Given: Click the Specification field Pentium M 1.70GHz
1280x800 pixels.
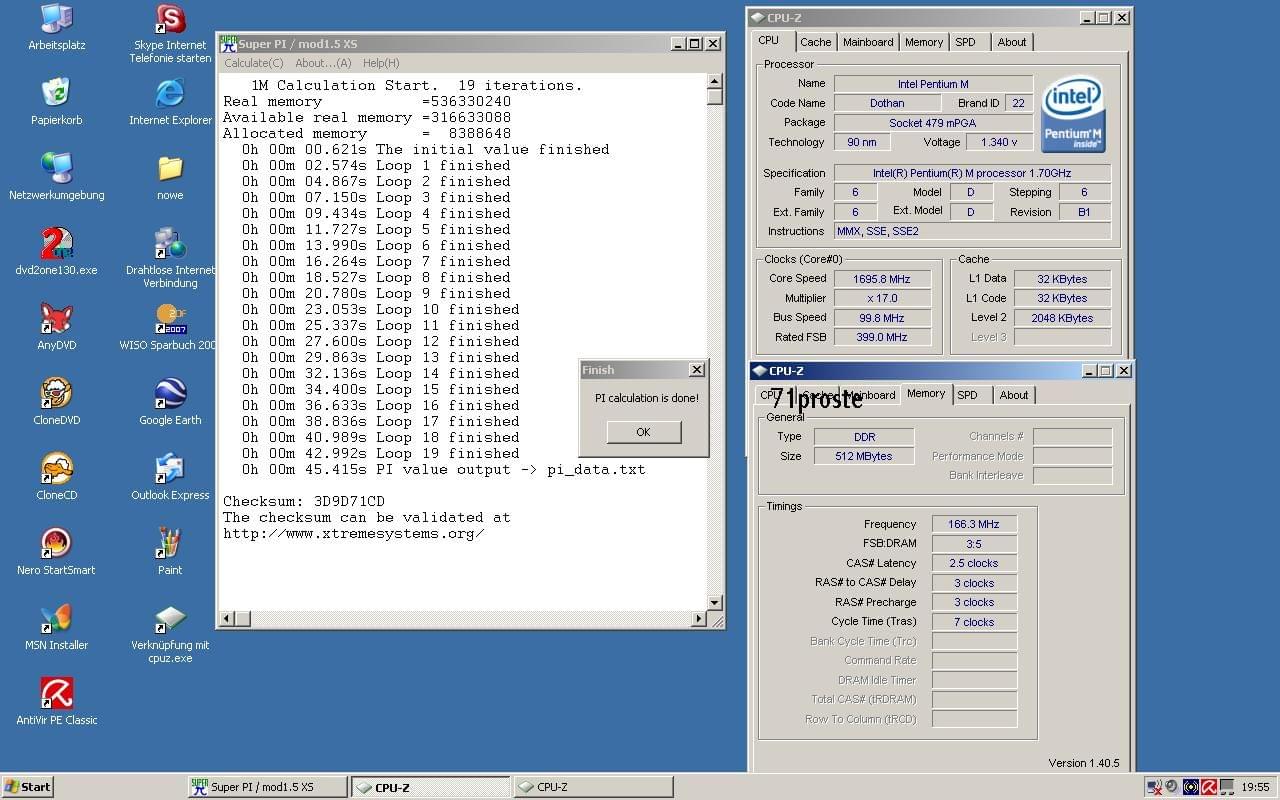Looking at the screenshot, I should [972, 173].
